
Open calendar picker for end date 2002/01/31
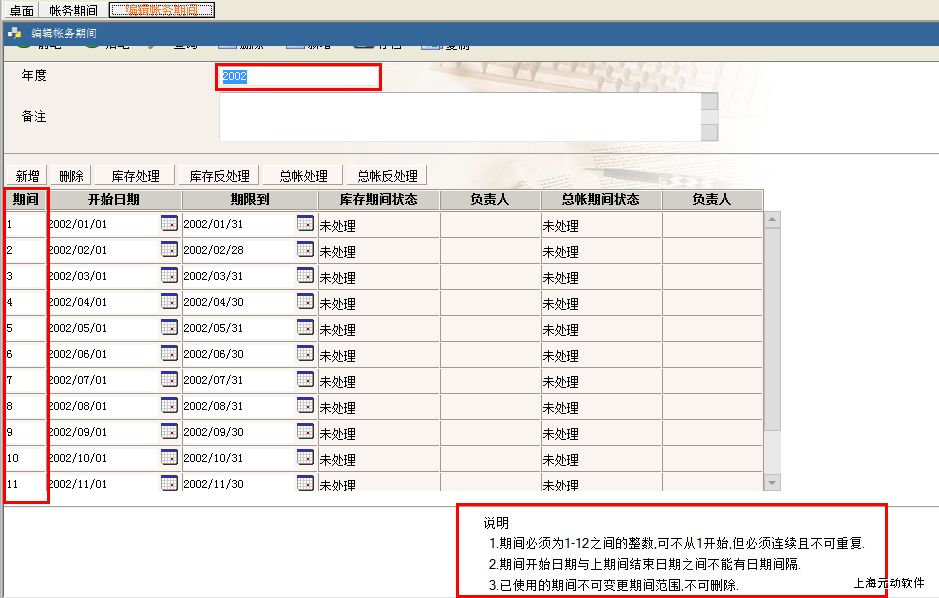[305, 223]
